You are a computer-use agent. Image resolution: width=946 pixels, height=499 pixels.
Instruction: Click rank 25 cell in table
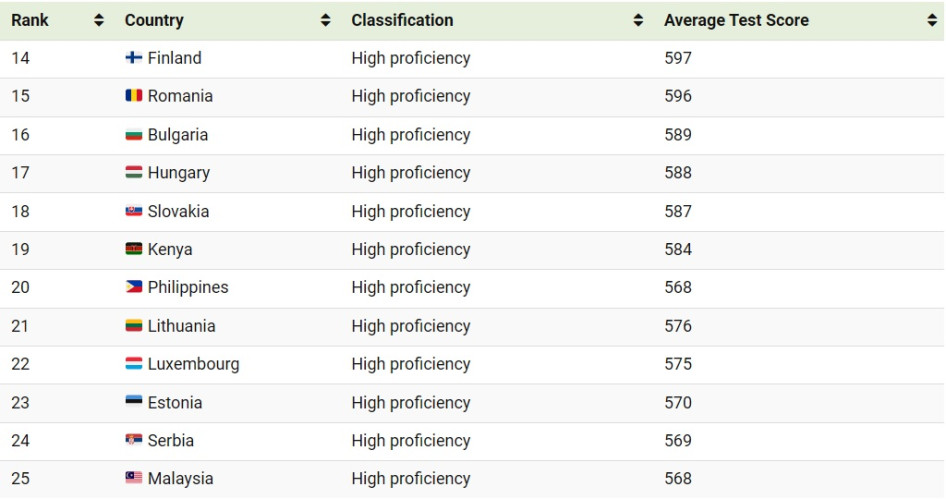(x=21, y=478)
